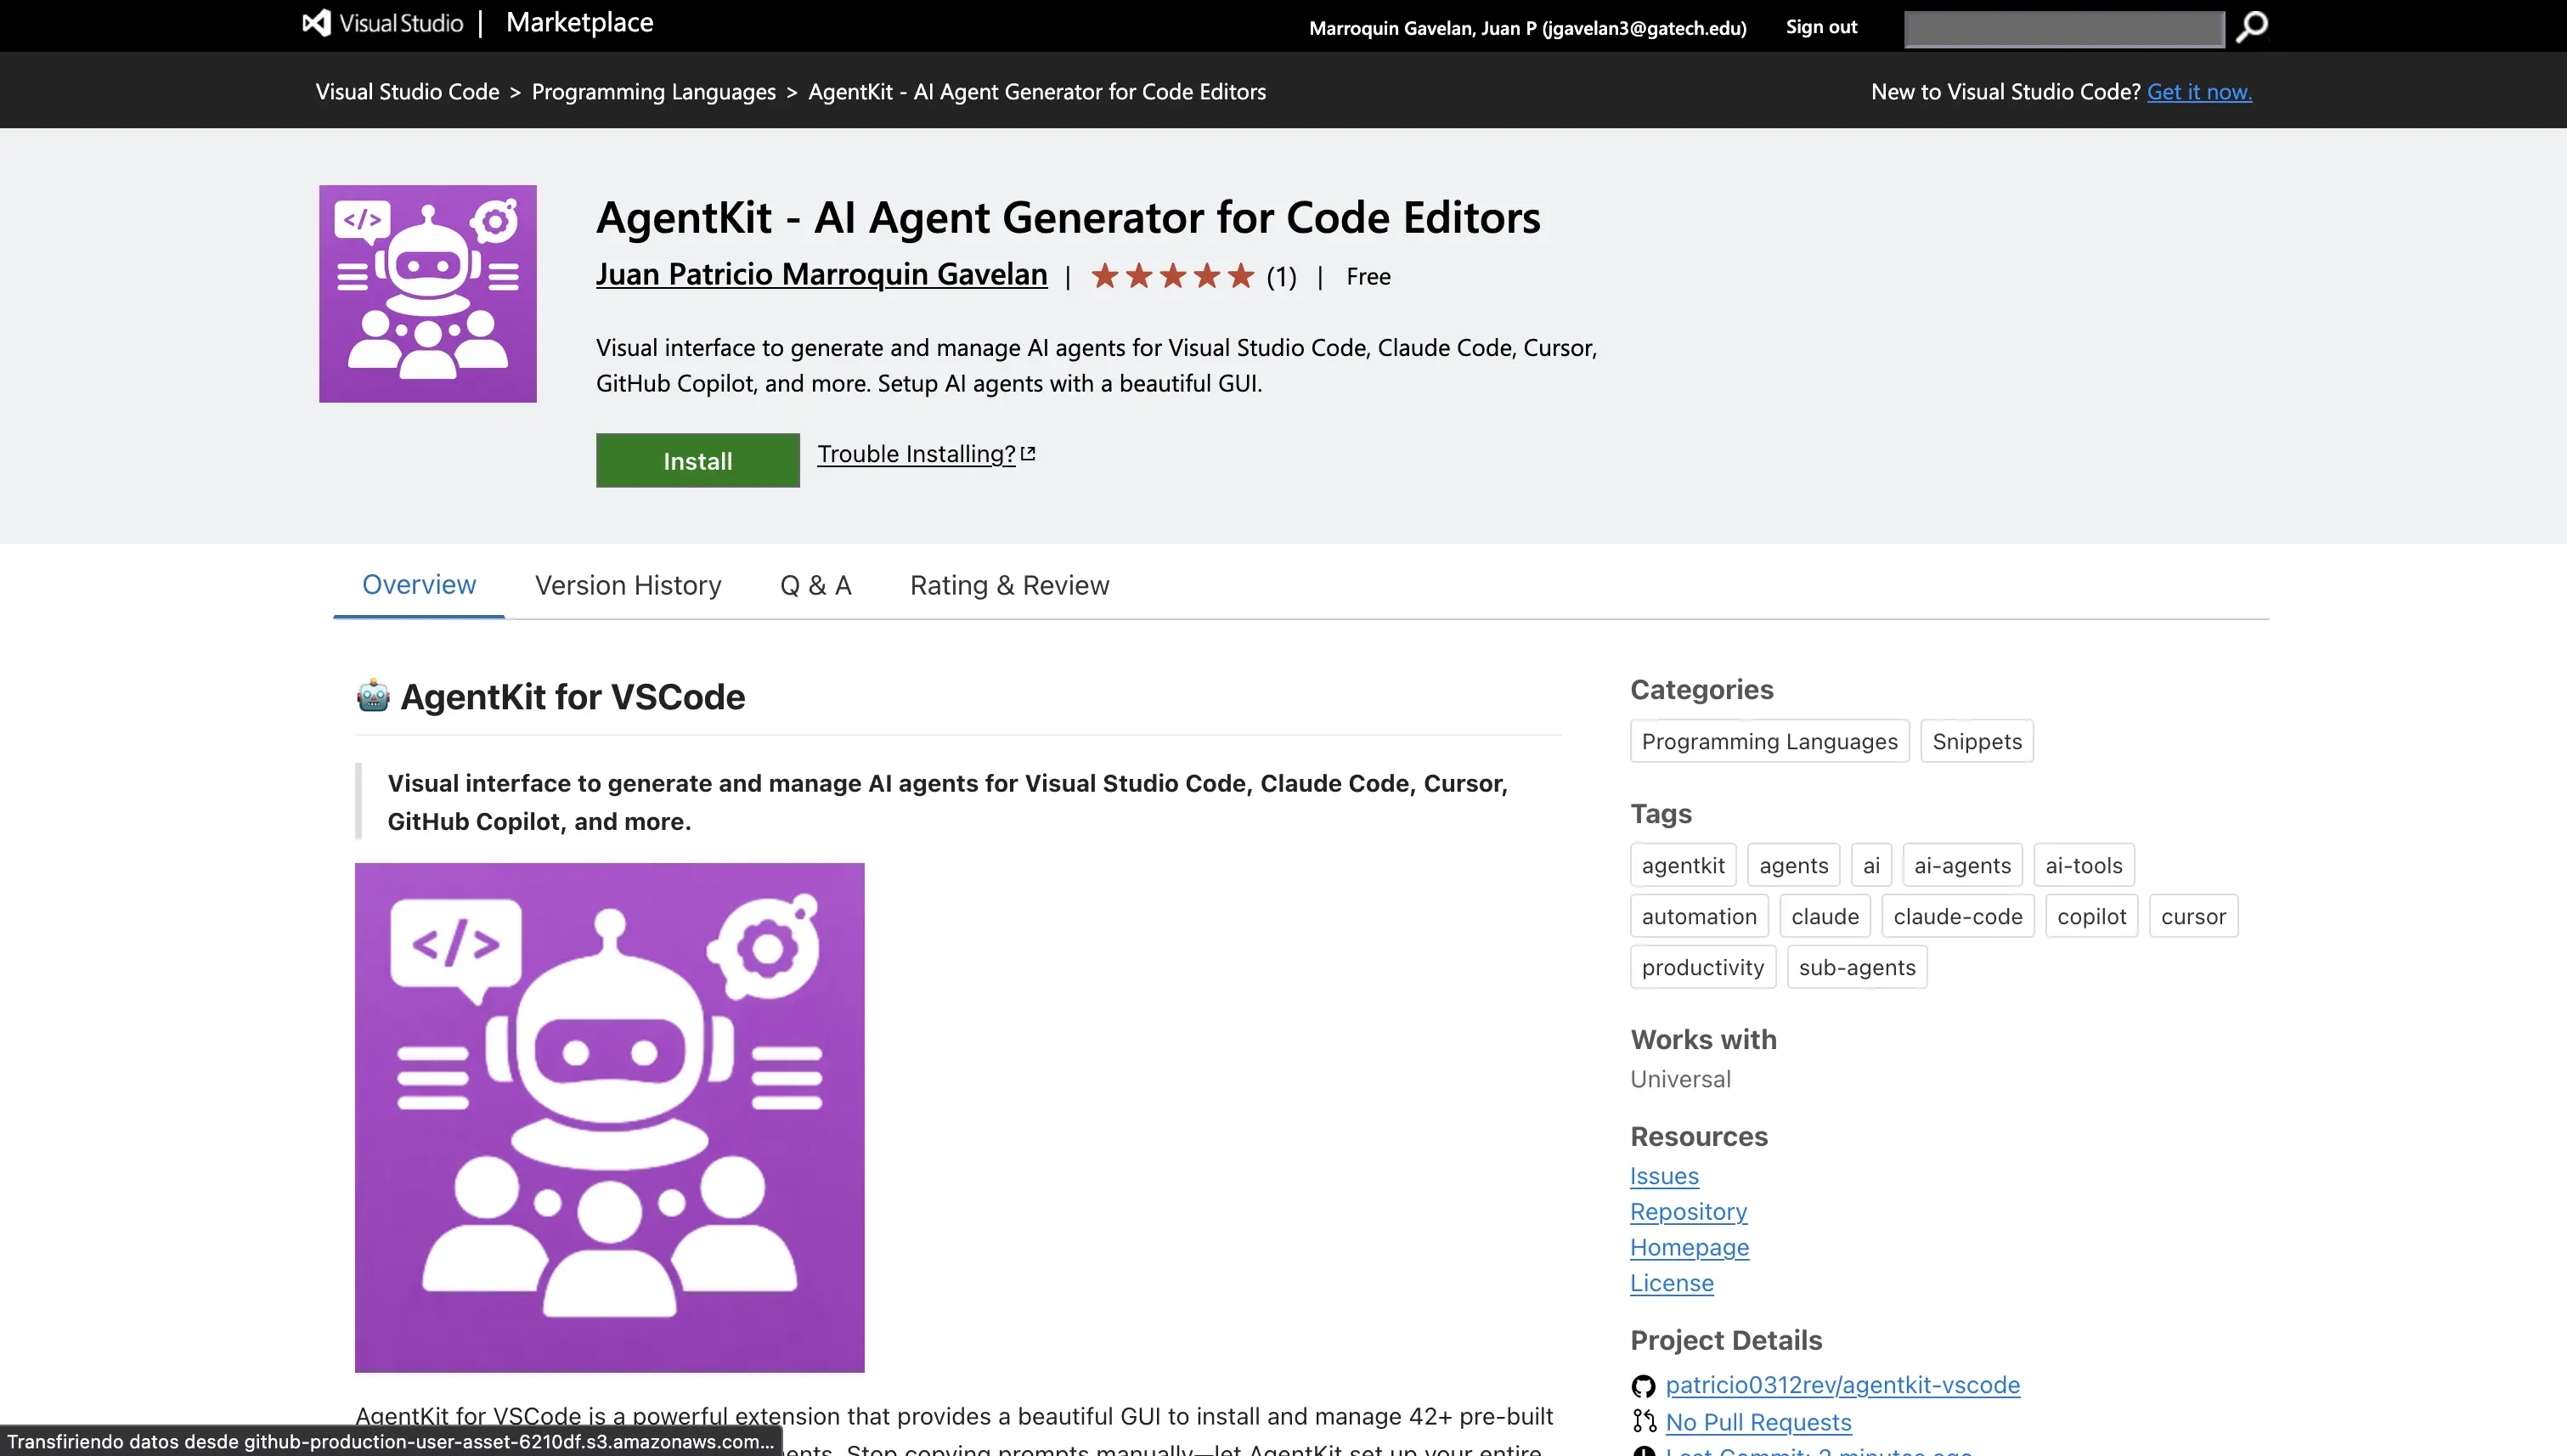The width and height of the screenshot is (2567, 1456).
Task: Select the claude-code tag
Action: pos(1957,916)
